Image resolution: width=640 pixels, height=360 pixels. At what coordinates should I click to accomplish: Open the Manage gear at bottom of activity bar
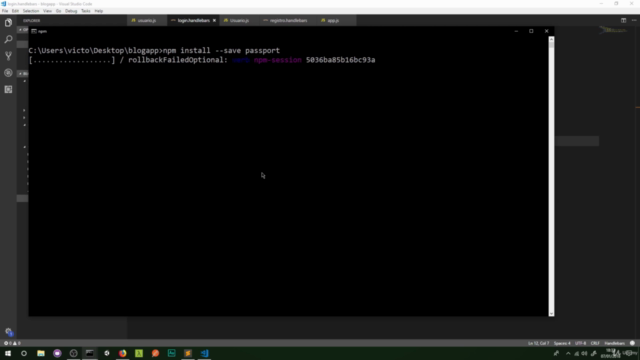click(x=8, y=331)
